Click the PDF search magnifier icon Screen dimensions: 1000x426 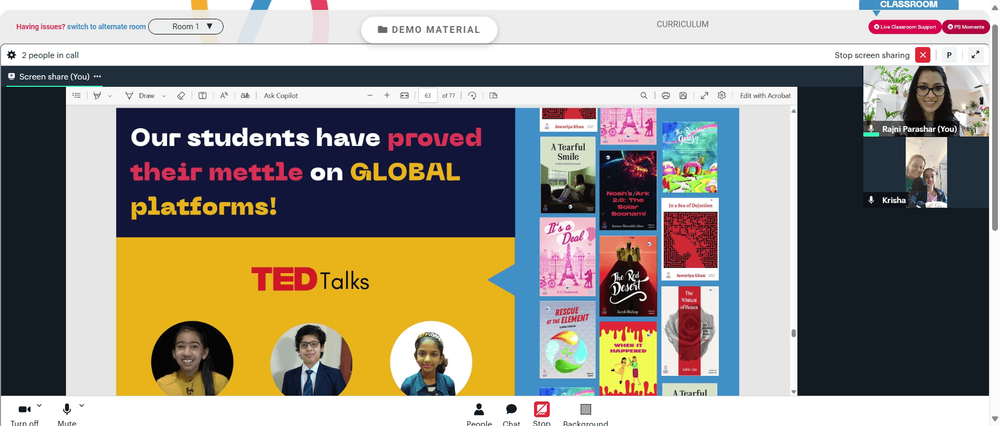pyautogui.click(x=643, y=96)
